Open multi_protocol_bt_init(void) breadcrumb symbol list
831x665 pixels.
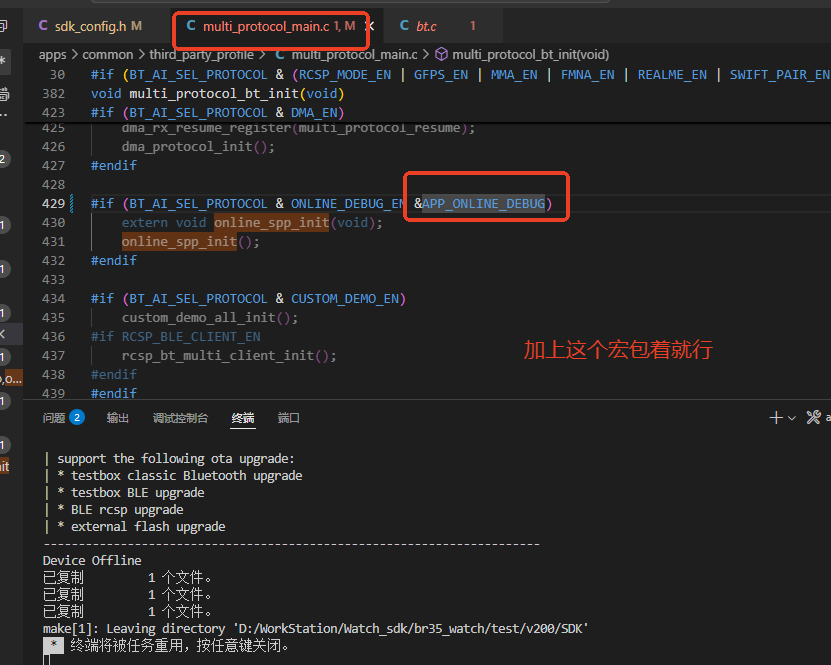(531, 55)
